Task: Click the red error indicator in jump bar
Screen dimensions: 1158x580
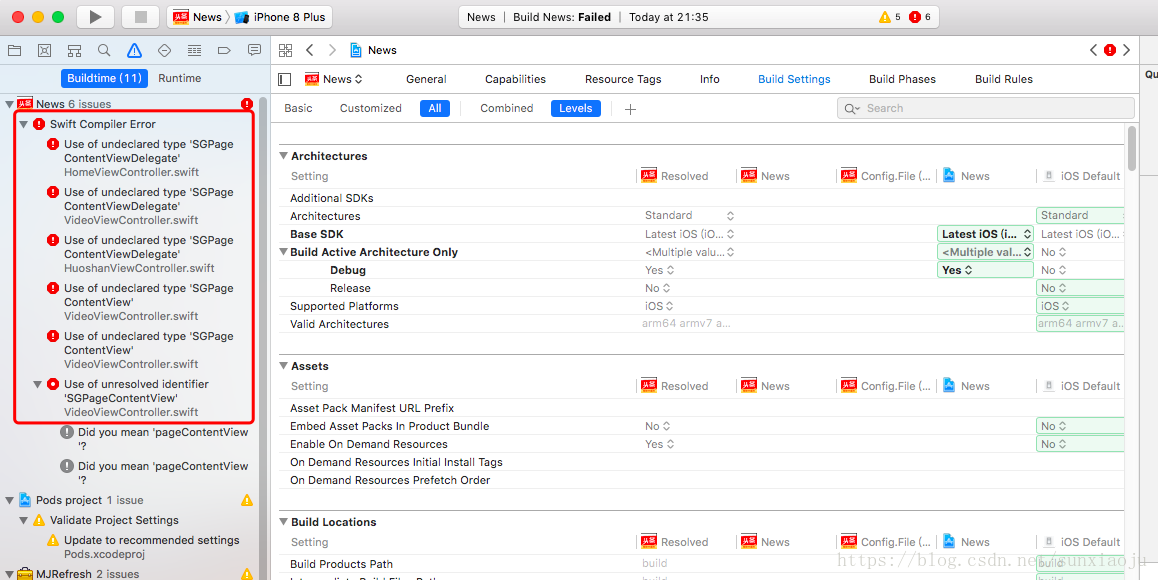Action: (1110, 50)
